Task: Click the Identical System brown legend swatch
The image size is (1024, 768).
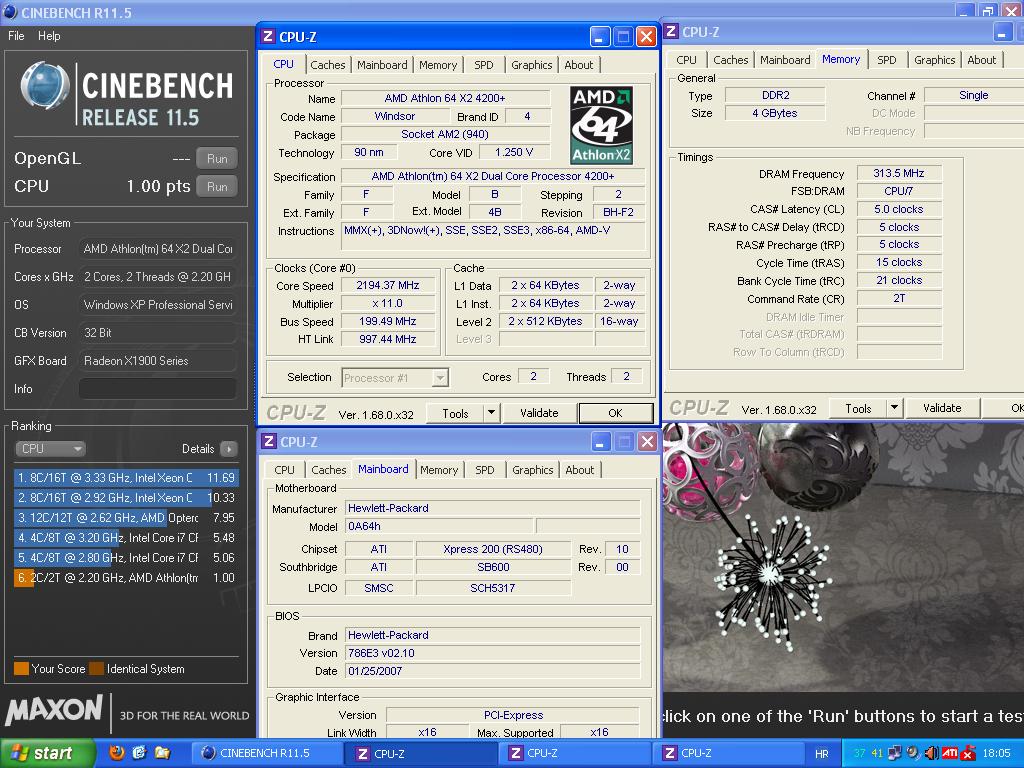Action: click(x=97, y=669)
